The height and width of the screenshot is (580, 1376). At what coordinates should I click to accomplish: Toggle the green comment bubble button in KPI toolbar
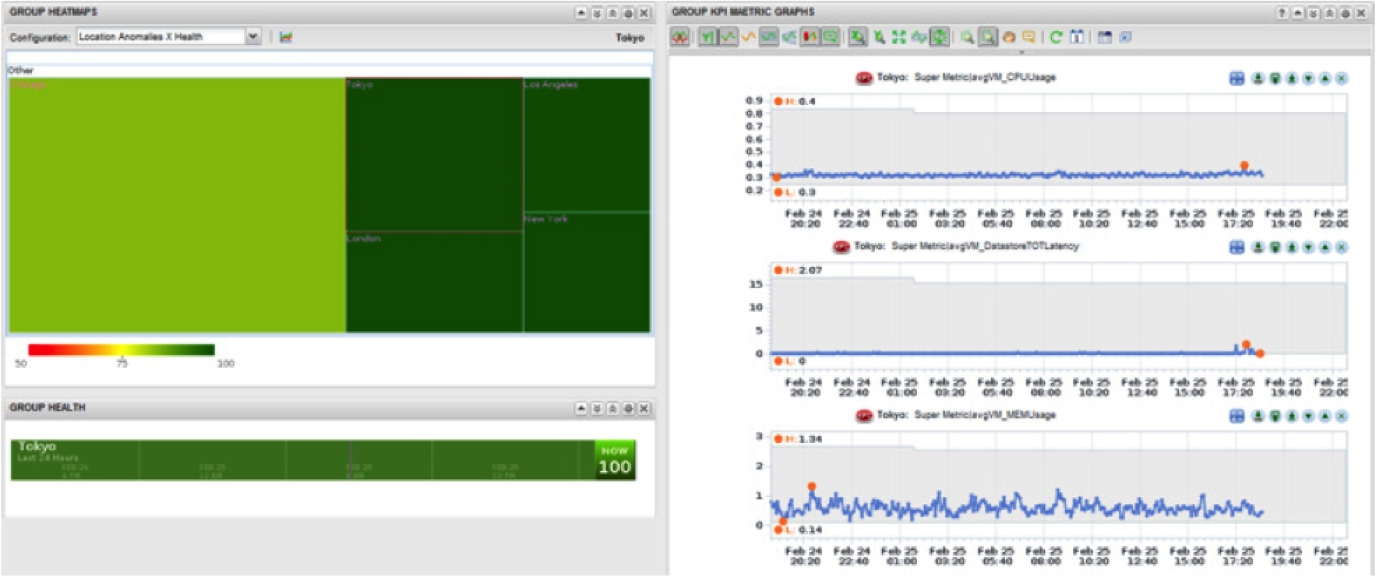click(x=830, y=37)
